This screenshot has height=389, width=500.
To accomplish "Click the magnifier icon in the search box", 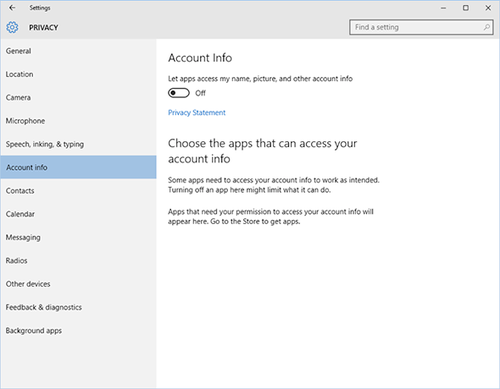I will coord(487,27).
